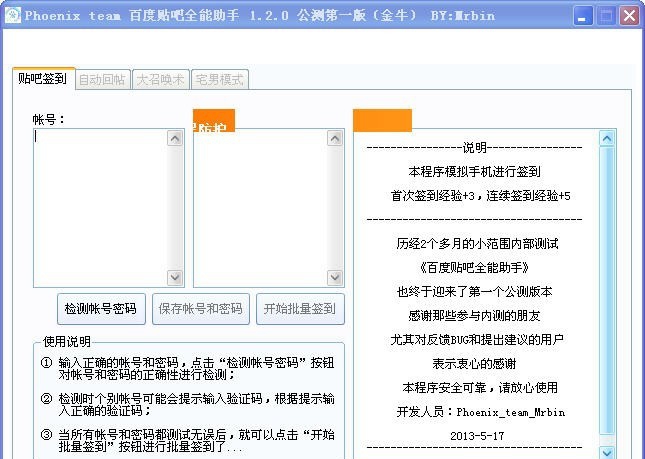The image size is (645, 459).
Task: Click text 开发人员：Phoenix_team_Mrbin
Action: coord(480,412)
